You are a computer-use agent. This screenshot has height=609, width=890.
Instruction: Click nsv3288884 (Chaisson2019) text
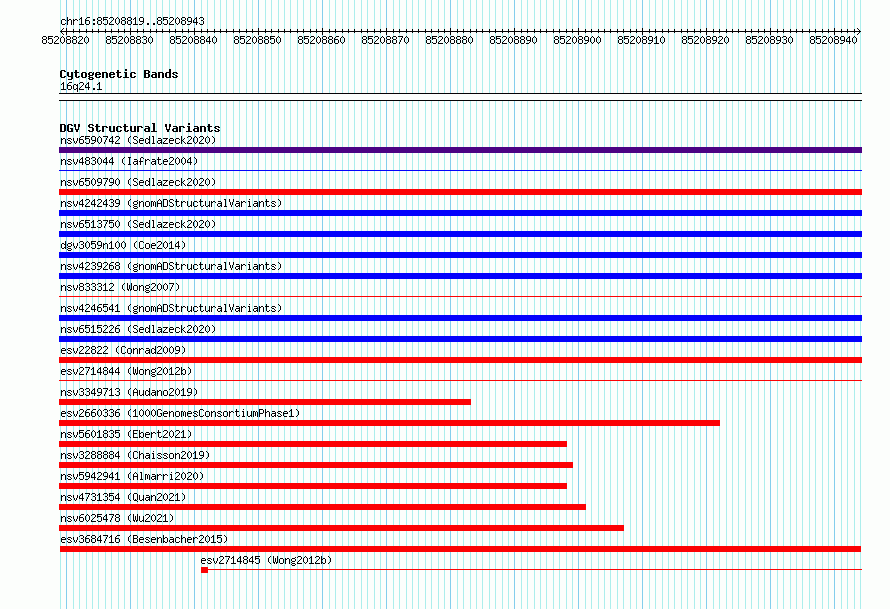pyautogui.click(x=135, y=455)
